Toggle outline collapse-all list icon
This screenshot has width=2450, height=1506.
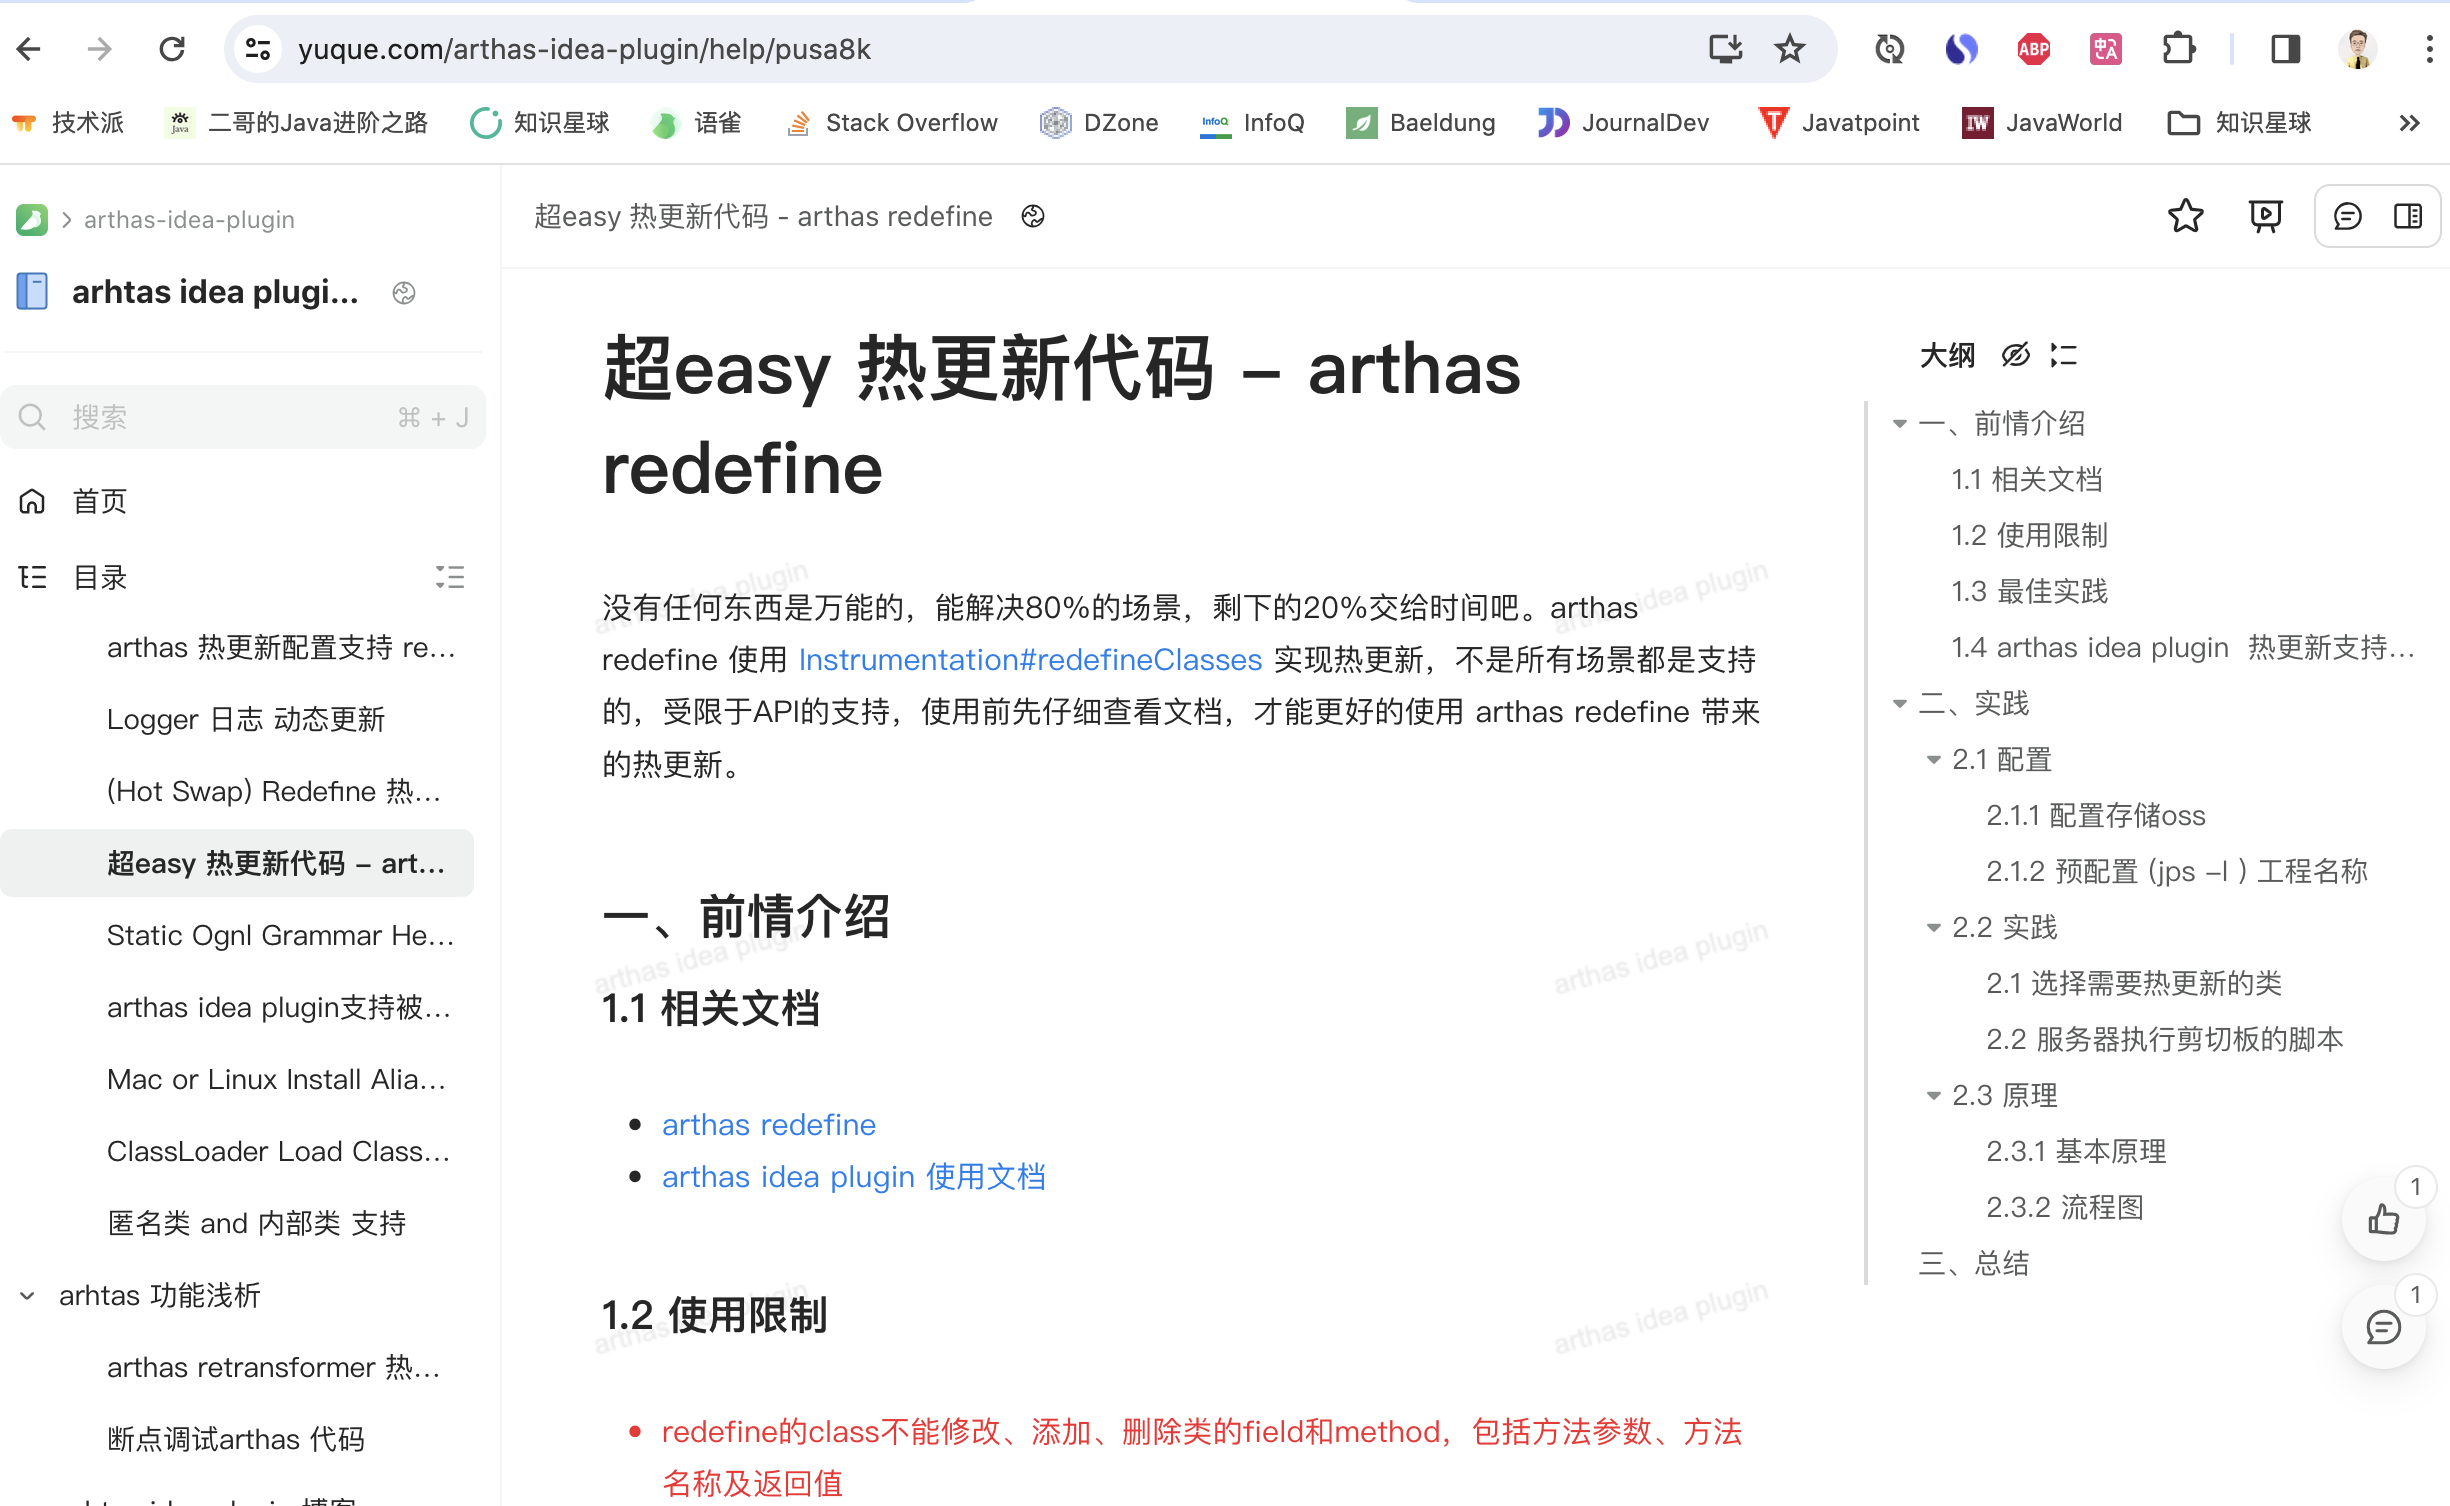coord(2063,355)
